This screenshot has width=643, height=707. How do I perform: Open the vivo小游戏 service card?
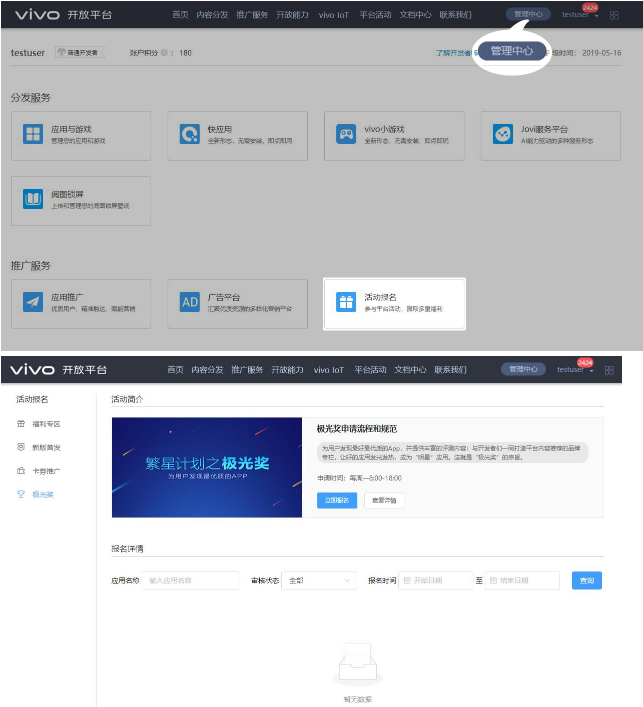pyautogui.click(x=394, y=136)
